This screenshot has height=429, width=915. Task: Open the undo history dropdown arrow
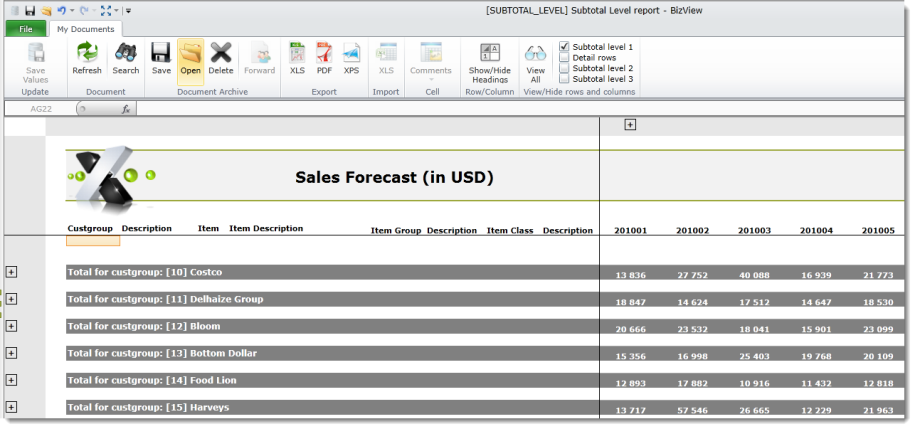tap(72, 11)
